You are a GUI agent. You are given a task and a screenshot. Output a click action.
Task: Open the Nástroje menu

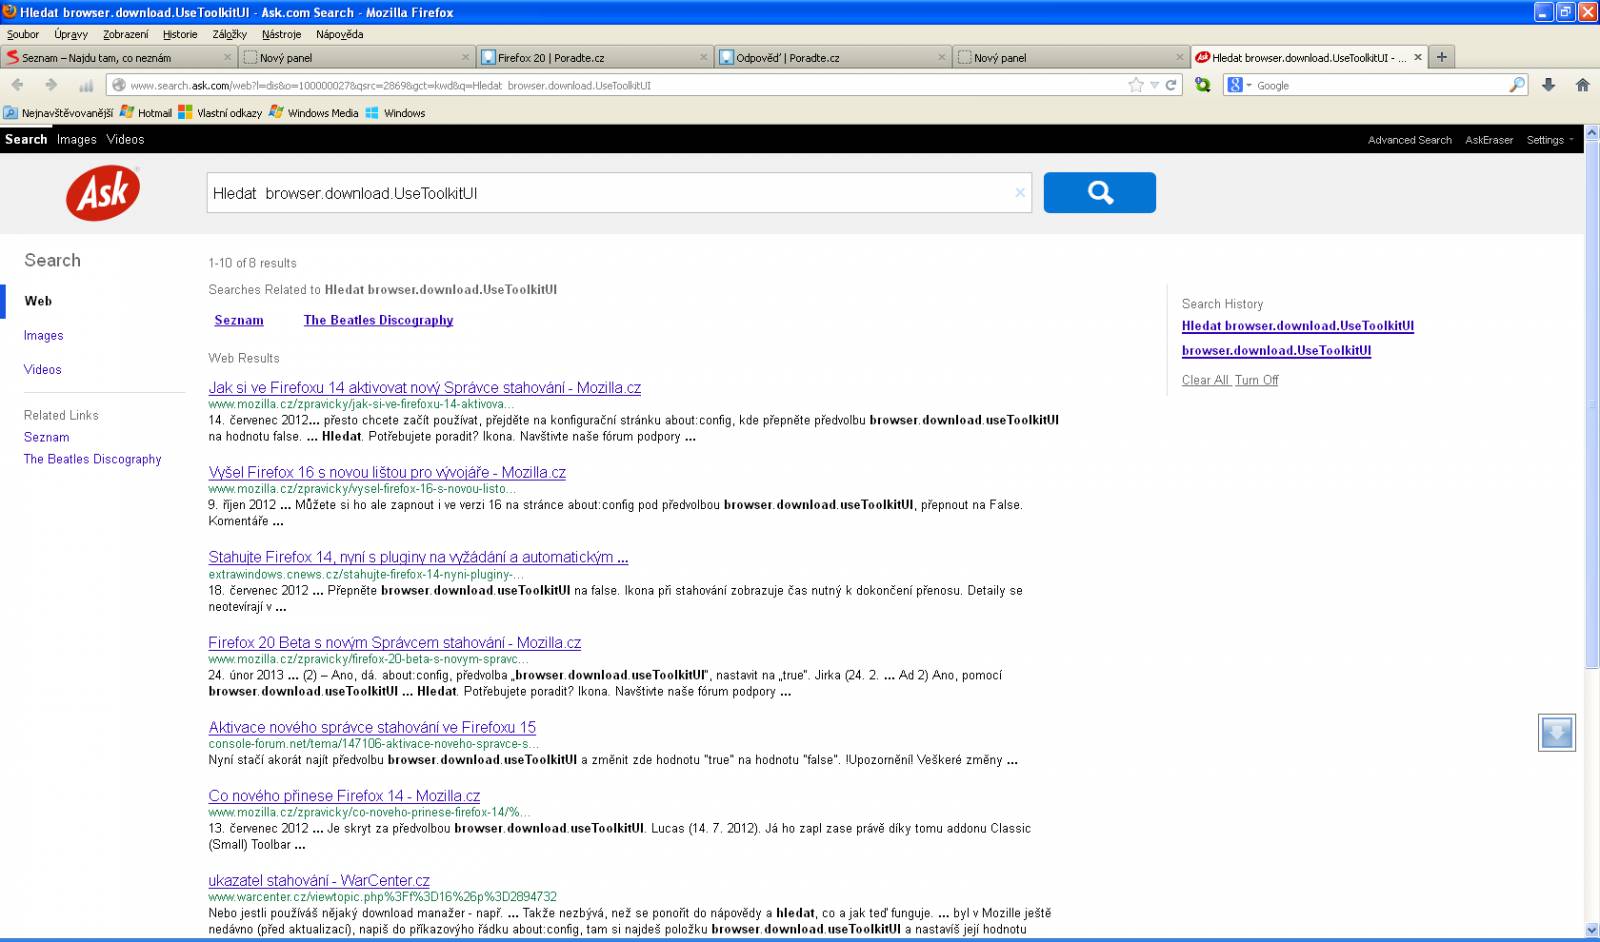[282, 34]
